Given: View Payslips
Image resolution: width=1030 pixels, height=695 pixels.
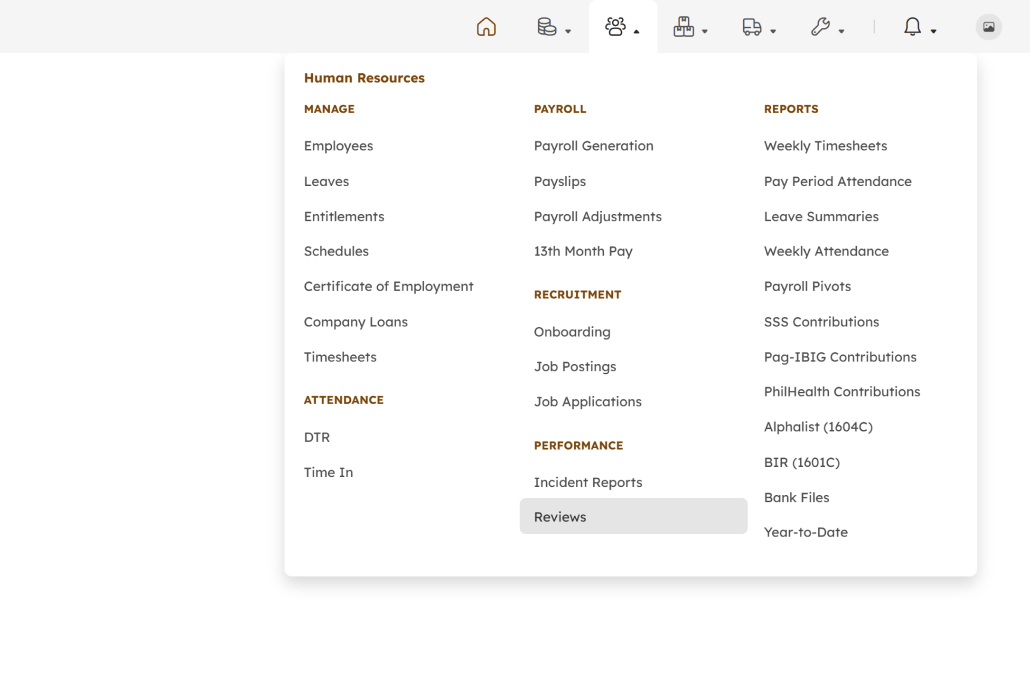Looking at the screenshot, I should pyautogui.click(x=560, y=181).
